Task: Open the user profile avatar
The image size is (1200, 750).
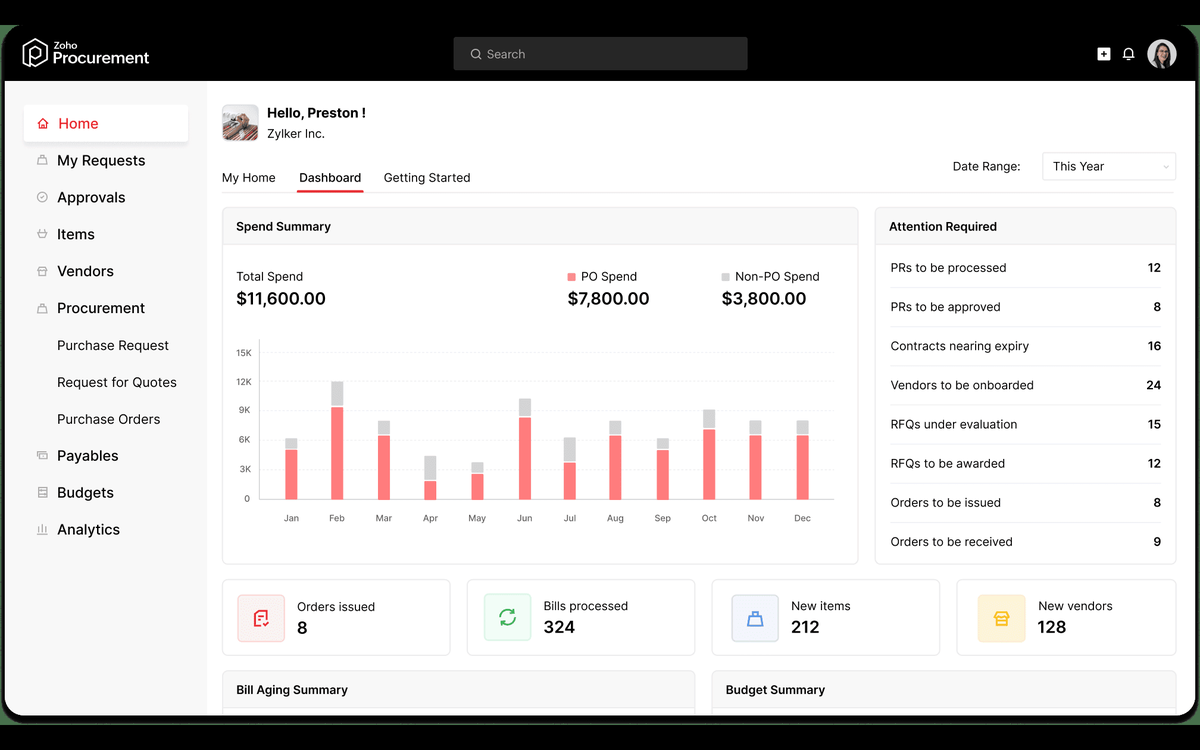Action: 1162,54
